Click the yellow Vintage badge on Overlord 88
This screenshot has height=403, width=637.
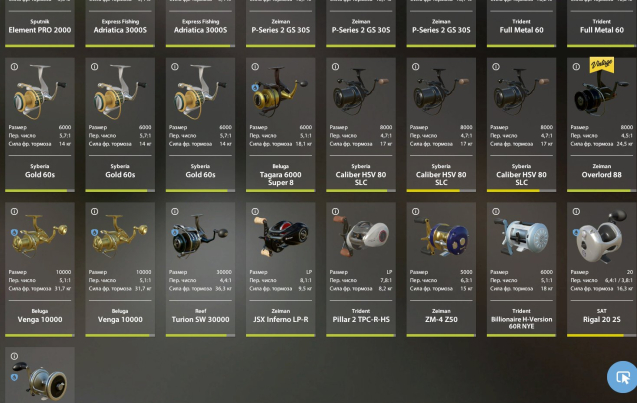click(x=601, y=65)
